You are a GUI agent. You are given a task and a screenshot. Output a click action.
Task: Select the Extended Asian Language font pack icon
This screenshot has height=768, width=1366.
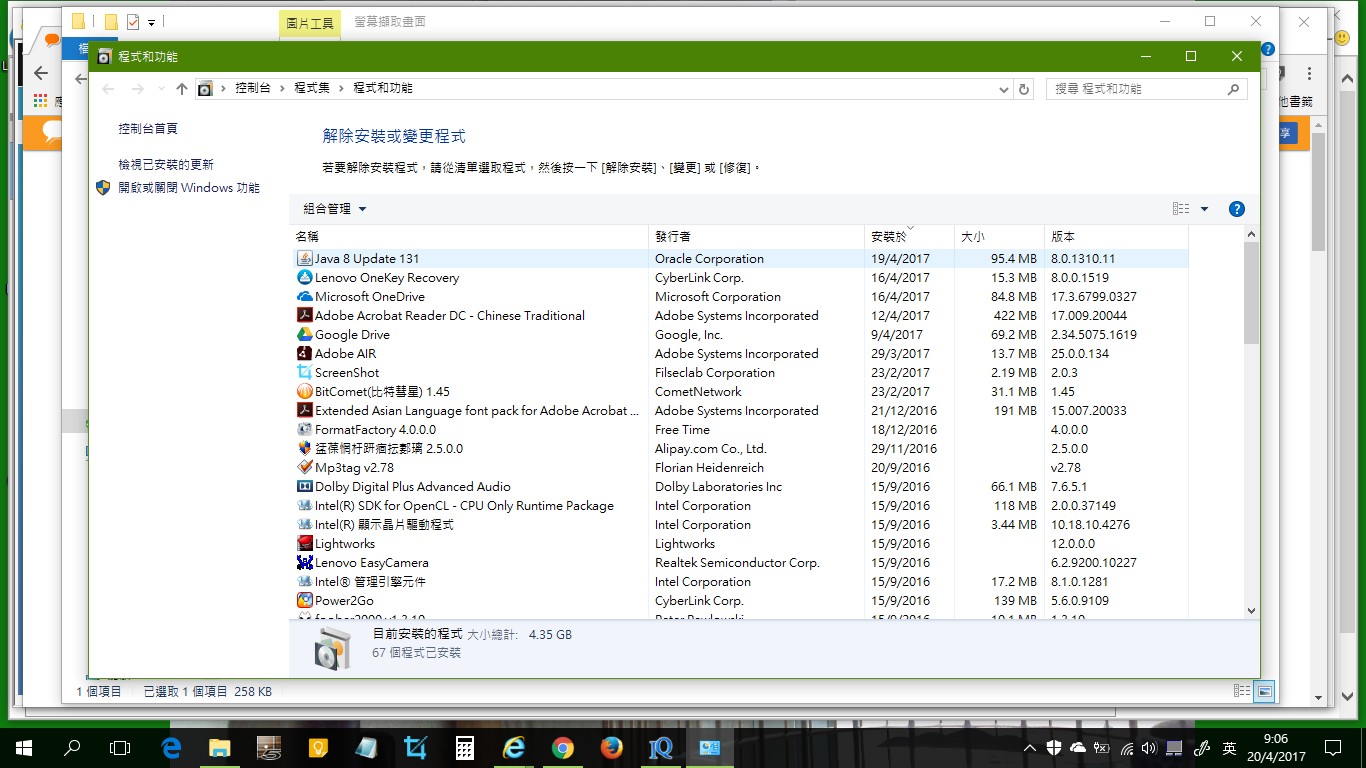305,411
